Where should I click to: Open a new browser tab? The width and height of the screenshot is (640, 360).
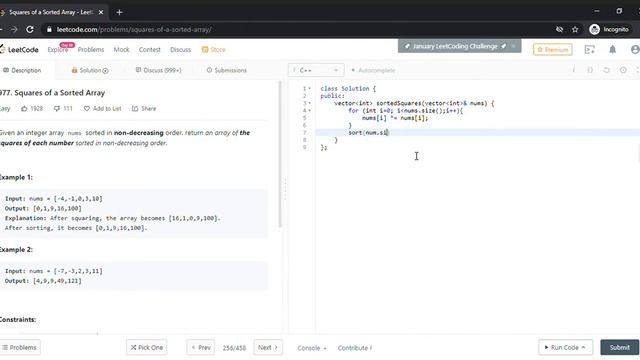tap(119, 12)
